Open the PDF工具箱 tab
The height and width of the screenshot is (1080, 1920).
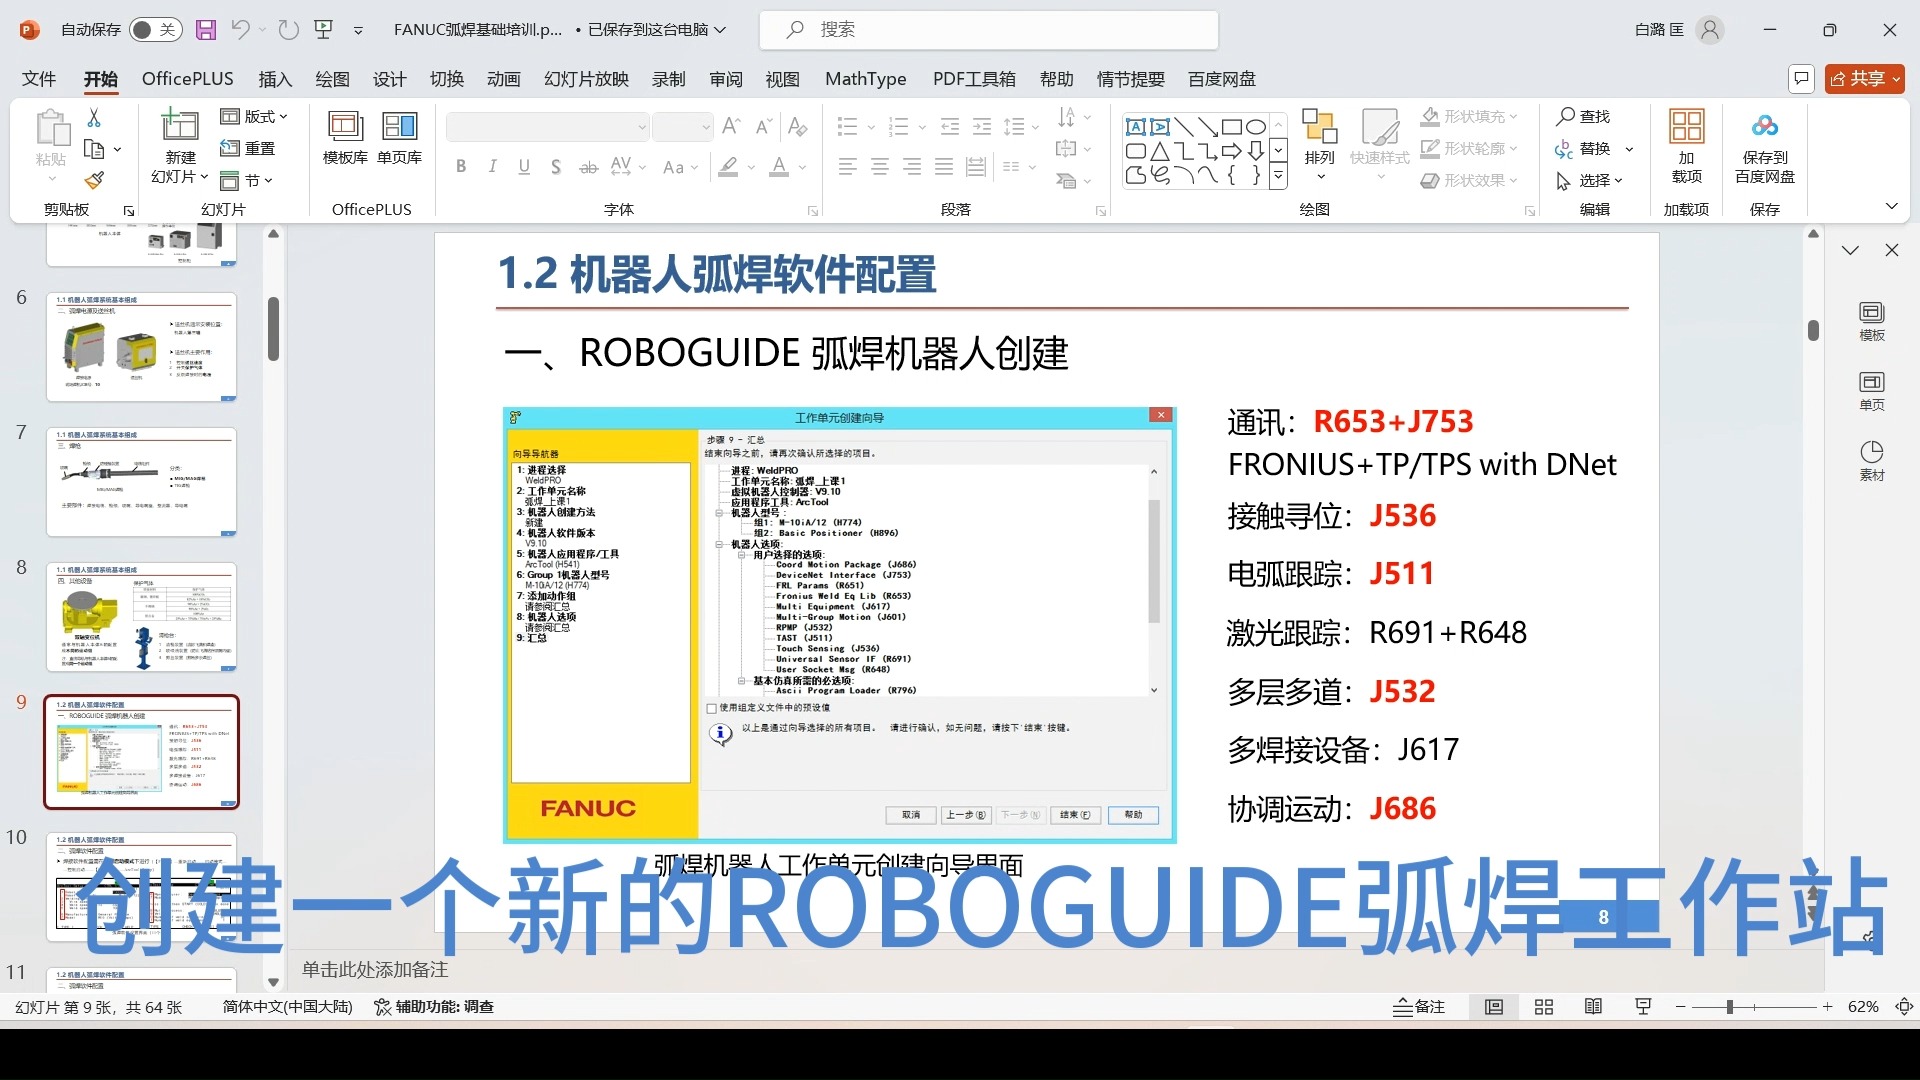coord(974,79)
